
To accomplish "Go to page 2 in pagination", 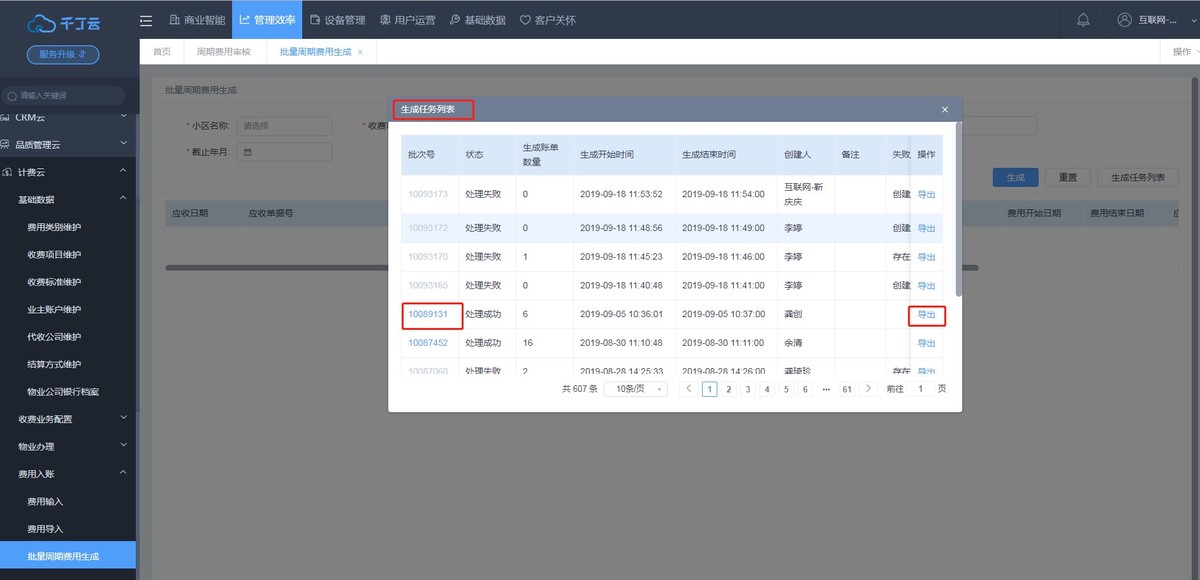I will (x=728, y=389).
